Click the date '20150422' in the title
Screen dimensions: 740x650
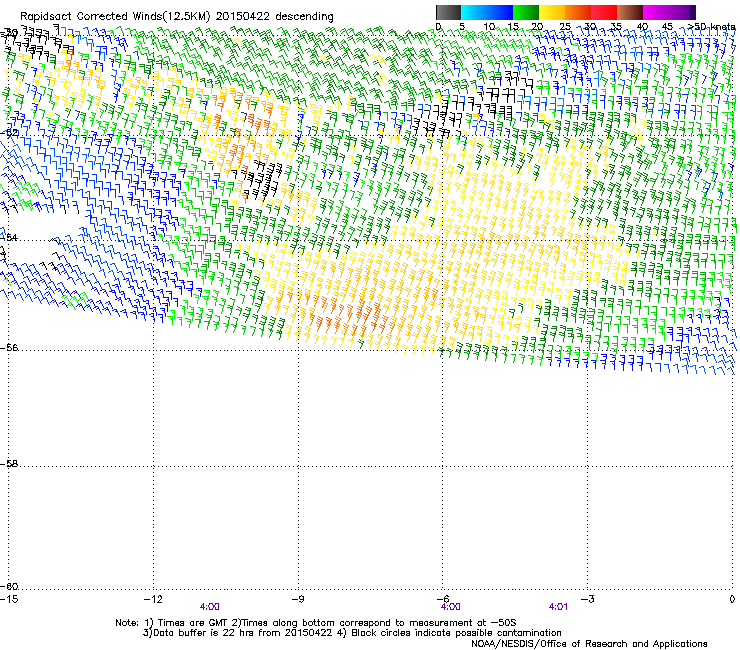pyautogui.click(x=243, y=16)
